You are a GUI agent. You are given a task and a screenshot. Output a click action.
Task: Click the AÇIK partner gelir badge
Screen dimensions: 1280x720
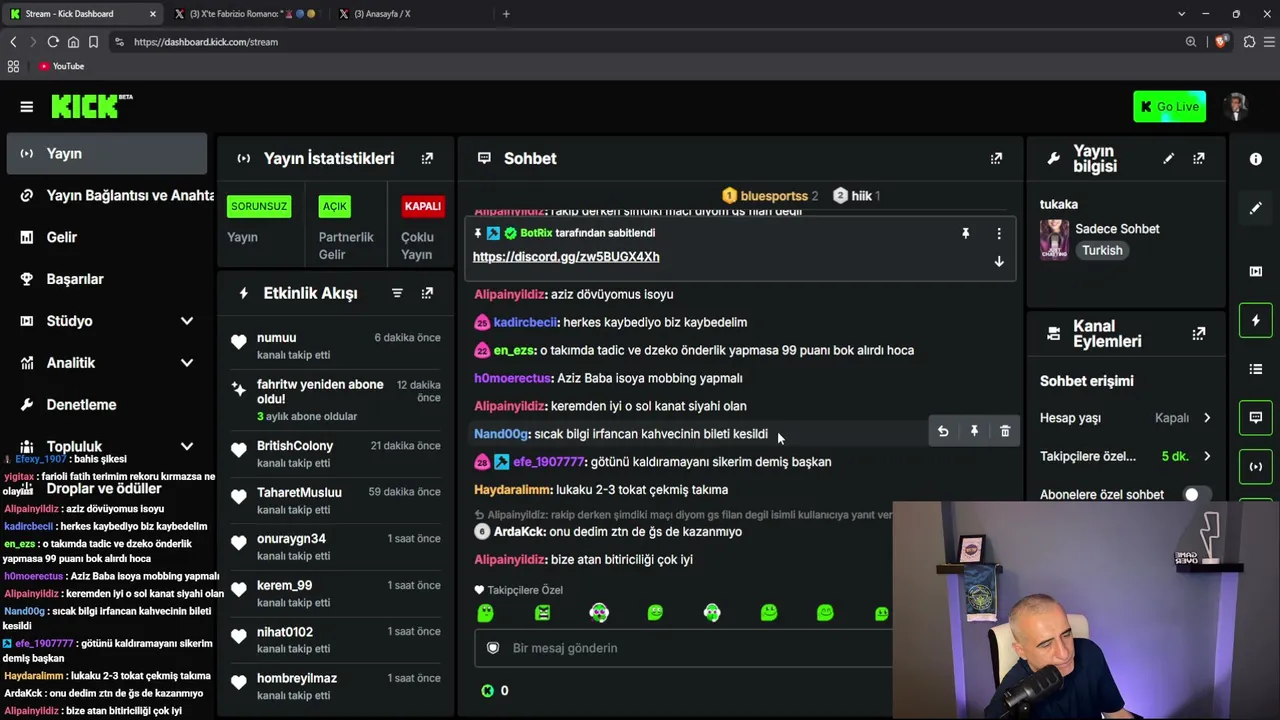point(334,206)
